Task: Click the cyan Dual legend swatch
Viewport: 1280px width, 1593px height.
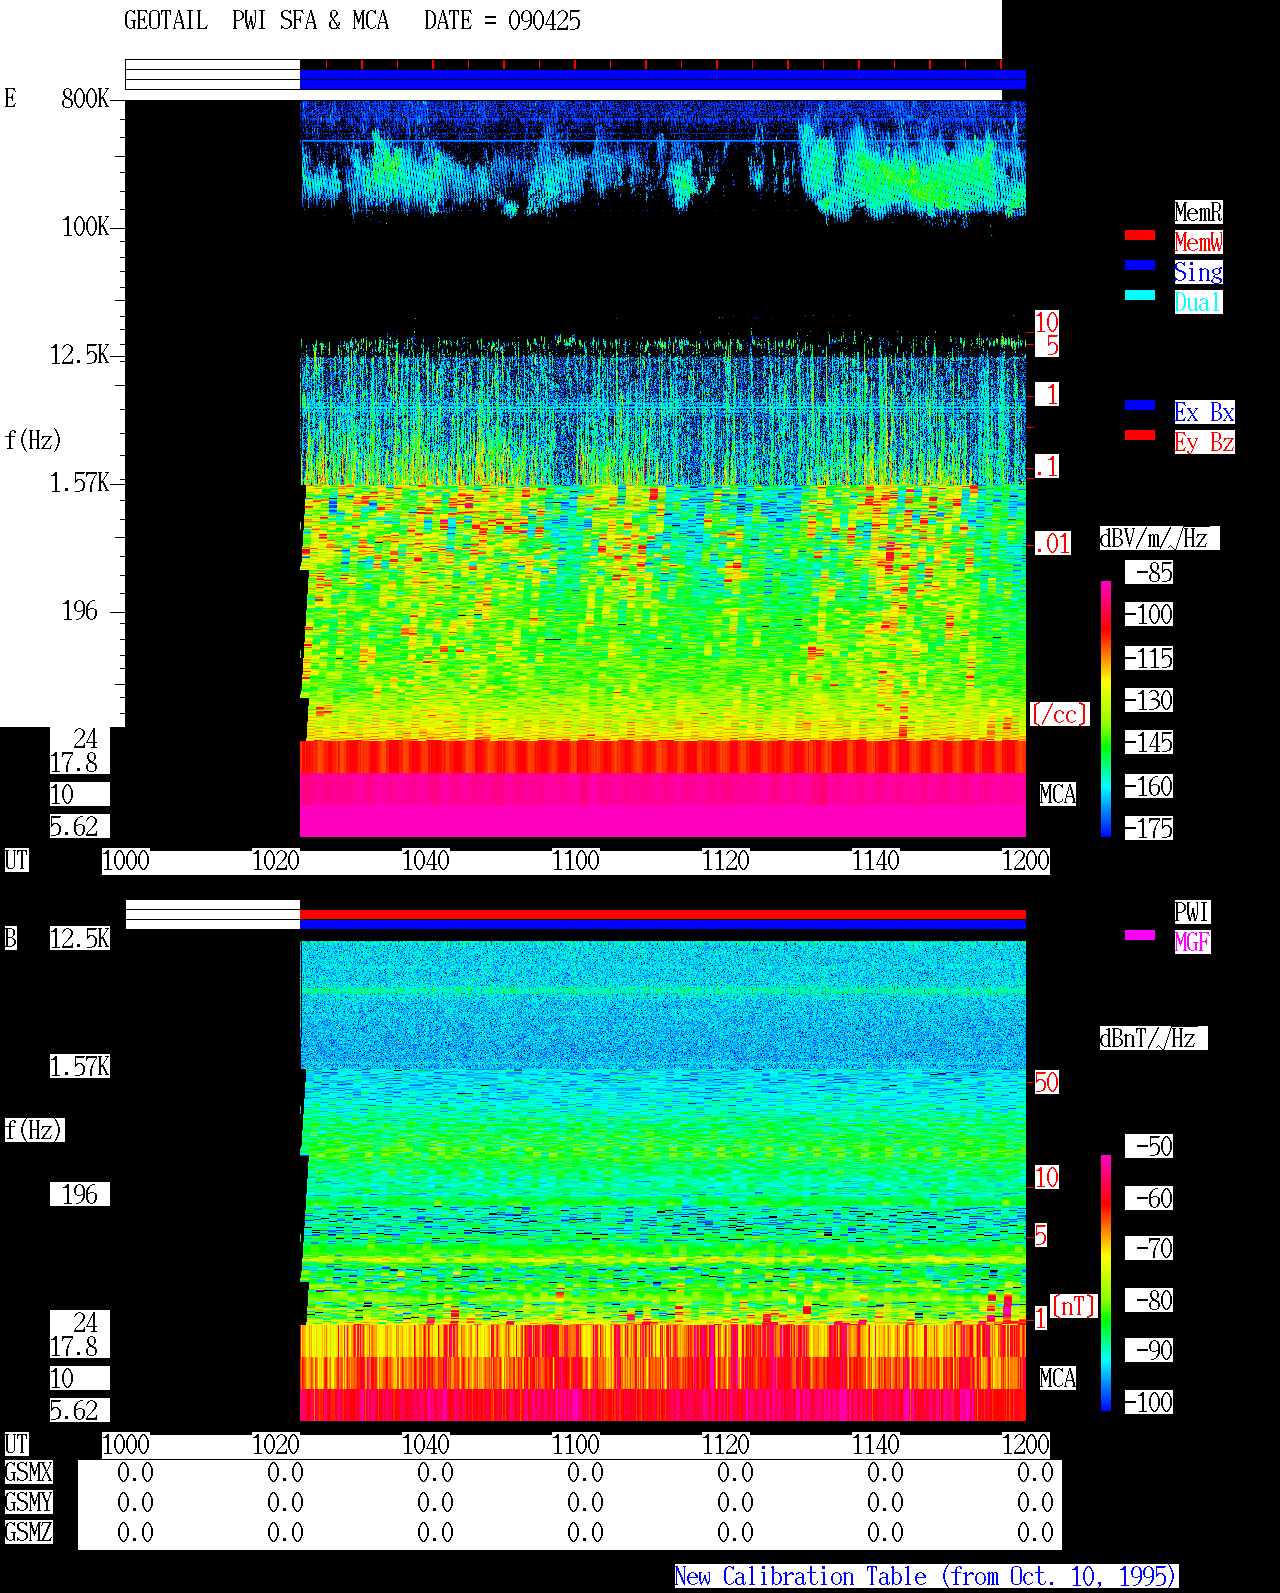Action: coord(1140,295)
